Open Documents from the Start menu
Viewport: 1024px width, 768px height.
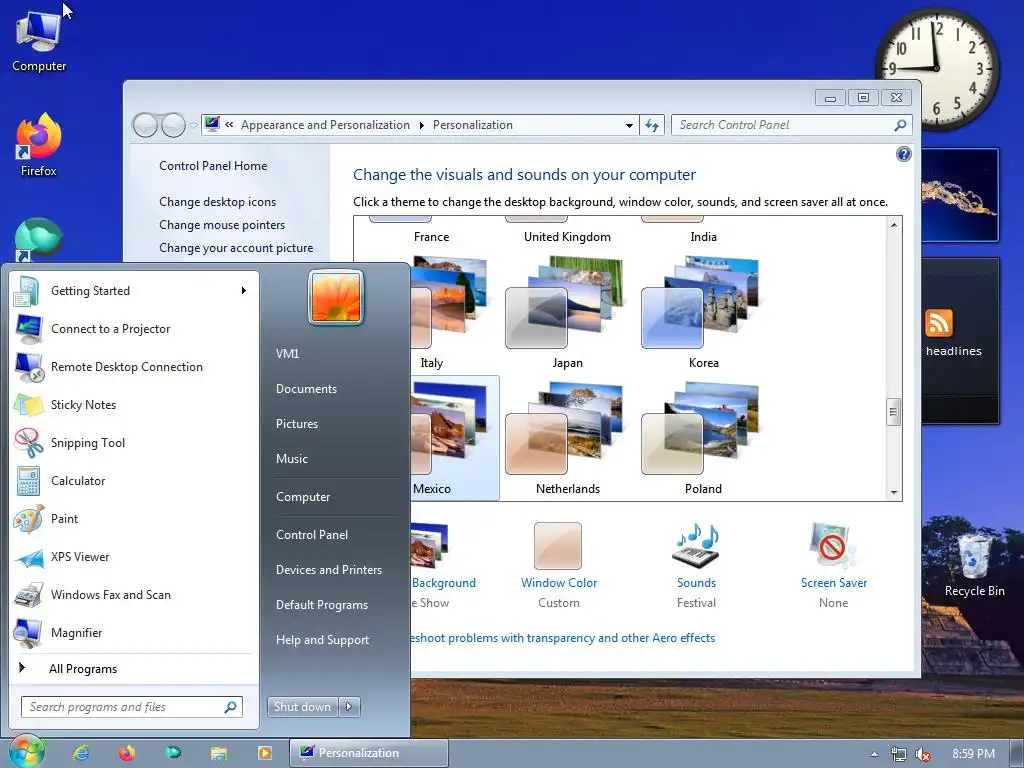pos(306,389)
